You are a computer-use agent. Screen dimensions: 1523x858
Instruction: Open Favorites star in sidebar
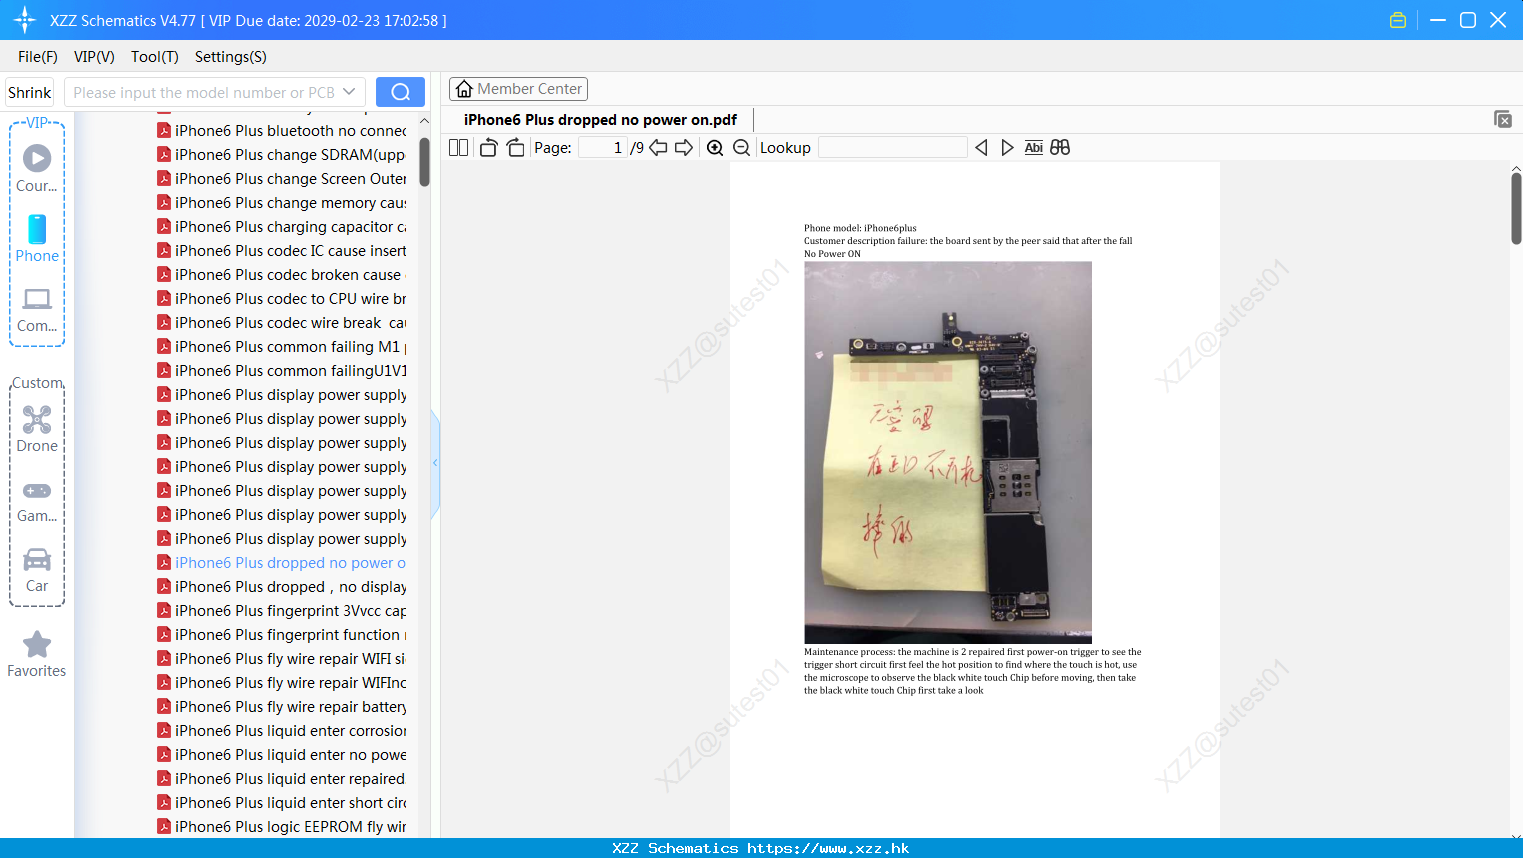pyautogui.click(x=37, y=654)
